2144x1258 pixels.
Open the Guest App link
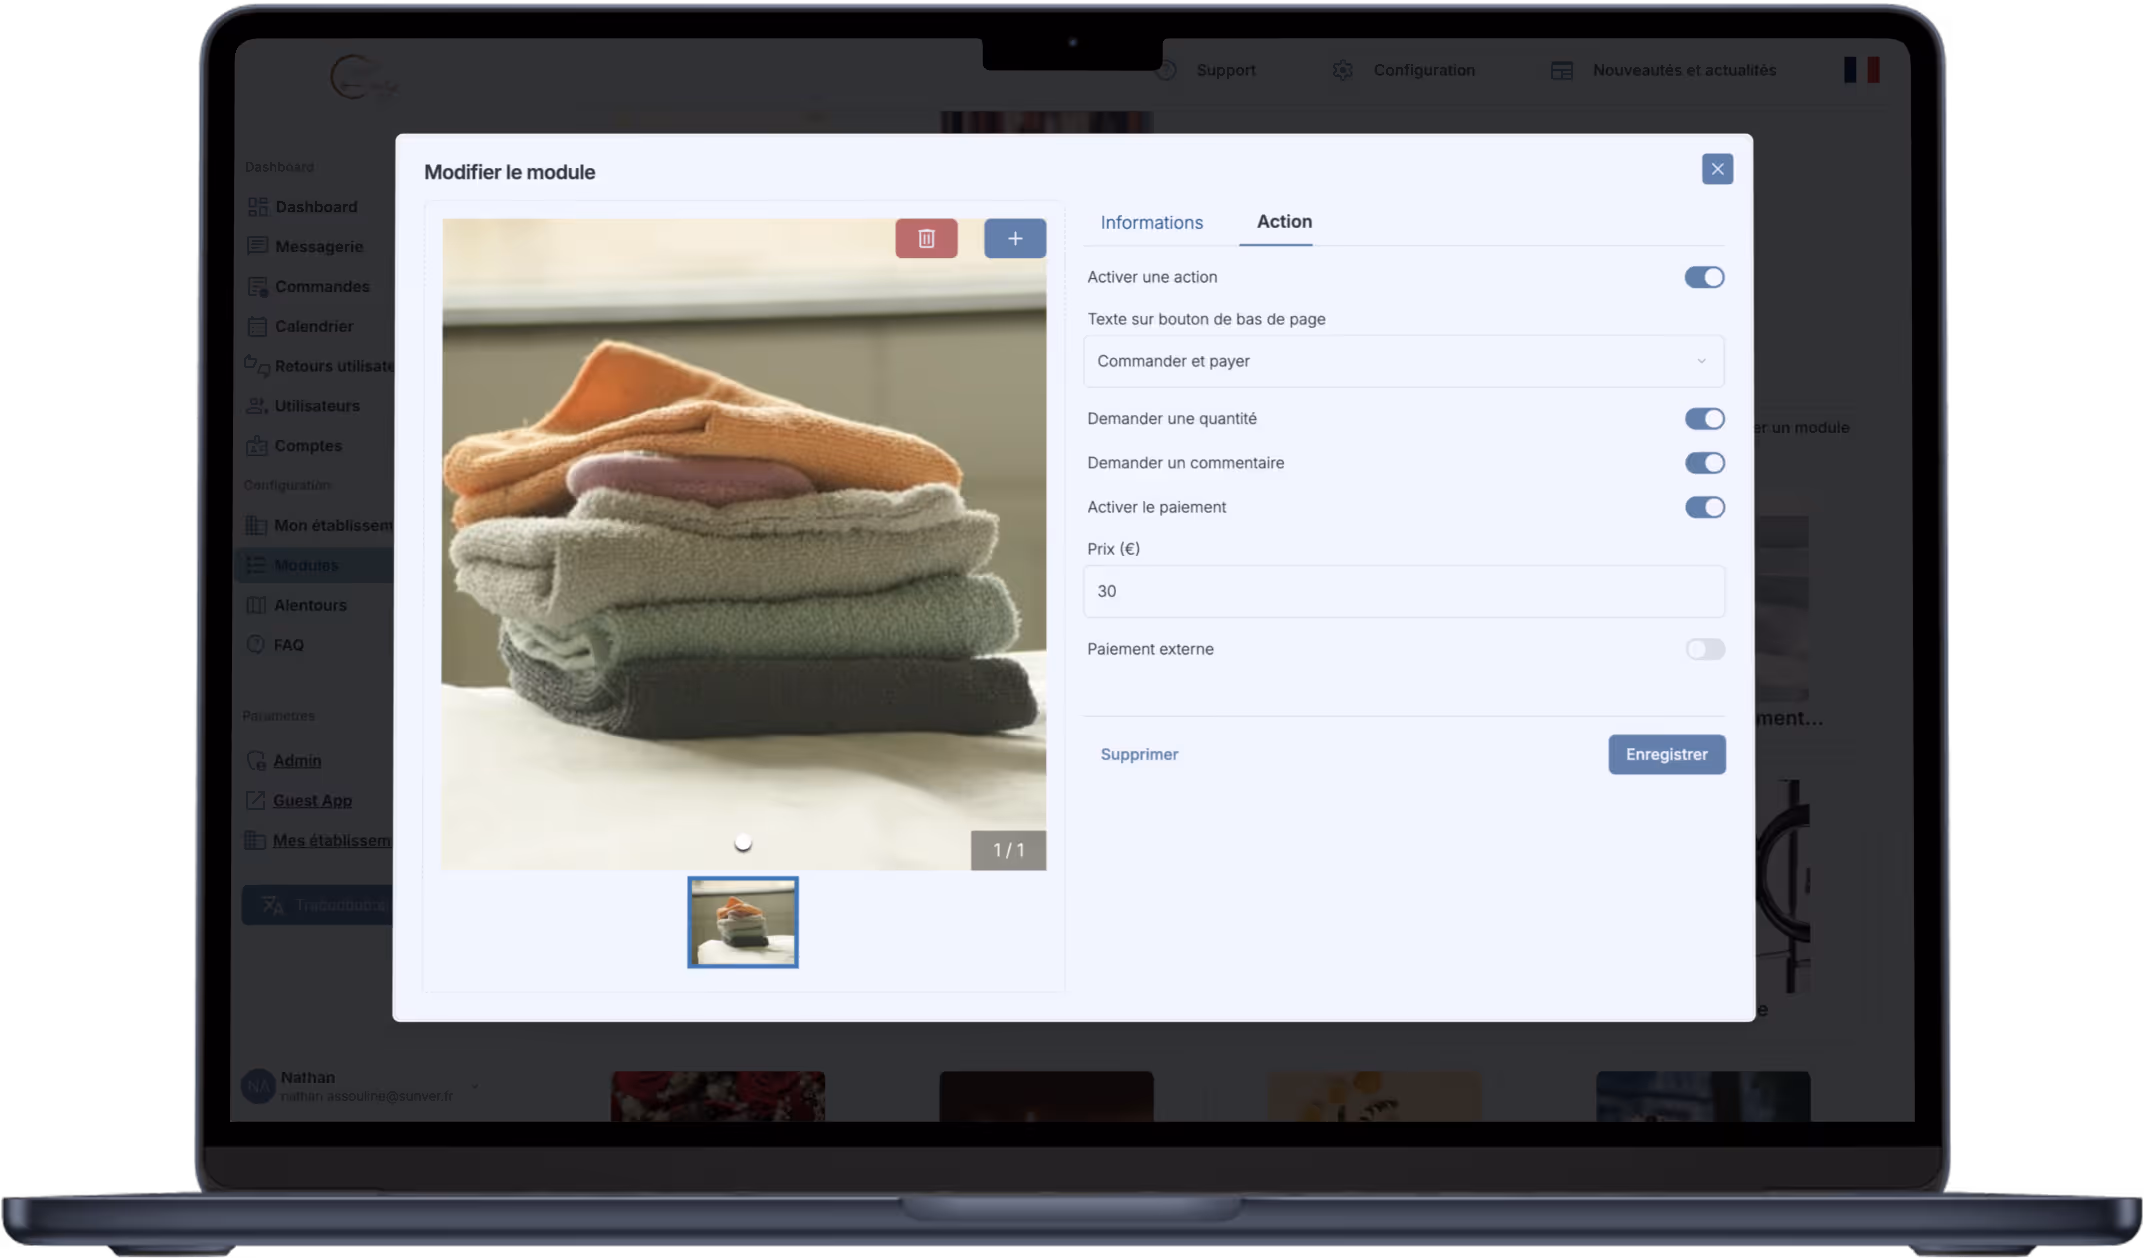(312, 801)
